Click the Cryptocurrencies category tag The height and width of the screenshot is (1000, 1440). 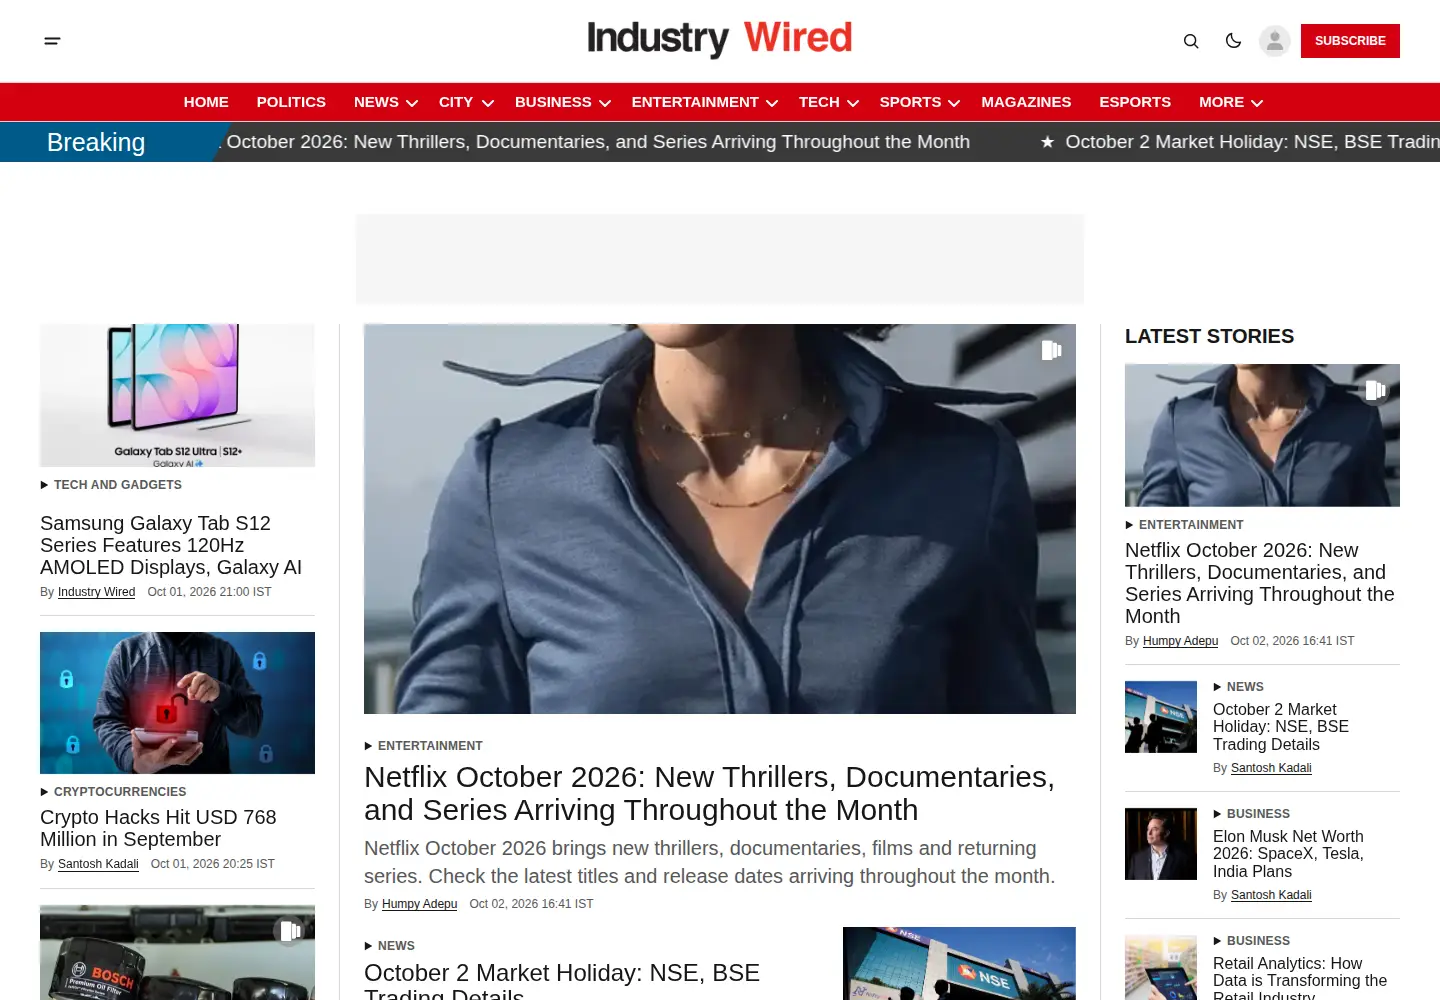tap(120, 792)
